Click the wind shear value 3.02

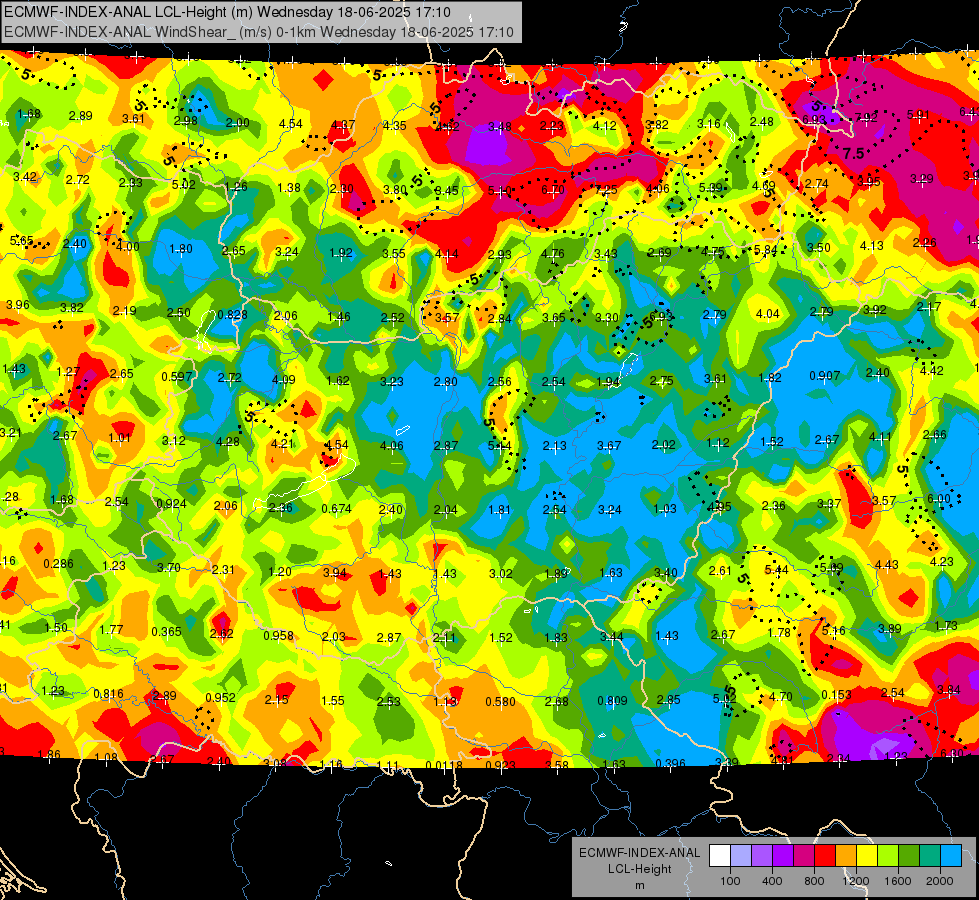[501, 573]
